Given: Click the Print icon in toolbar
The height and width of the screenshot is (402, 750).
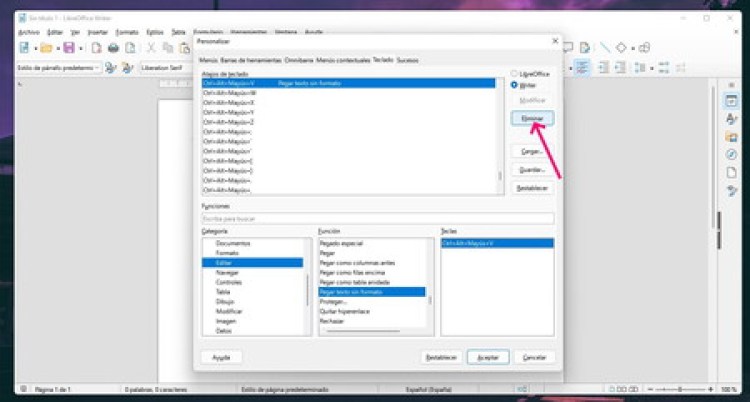Looking at the screenshot, I should (113, 47).
